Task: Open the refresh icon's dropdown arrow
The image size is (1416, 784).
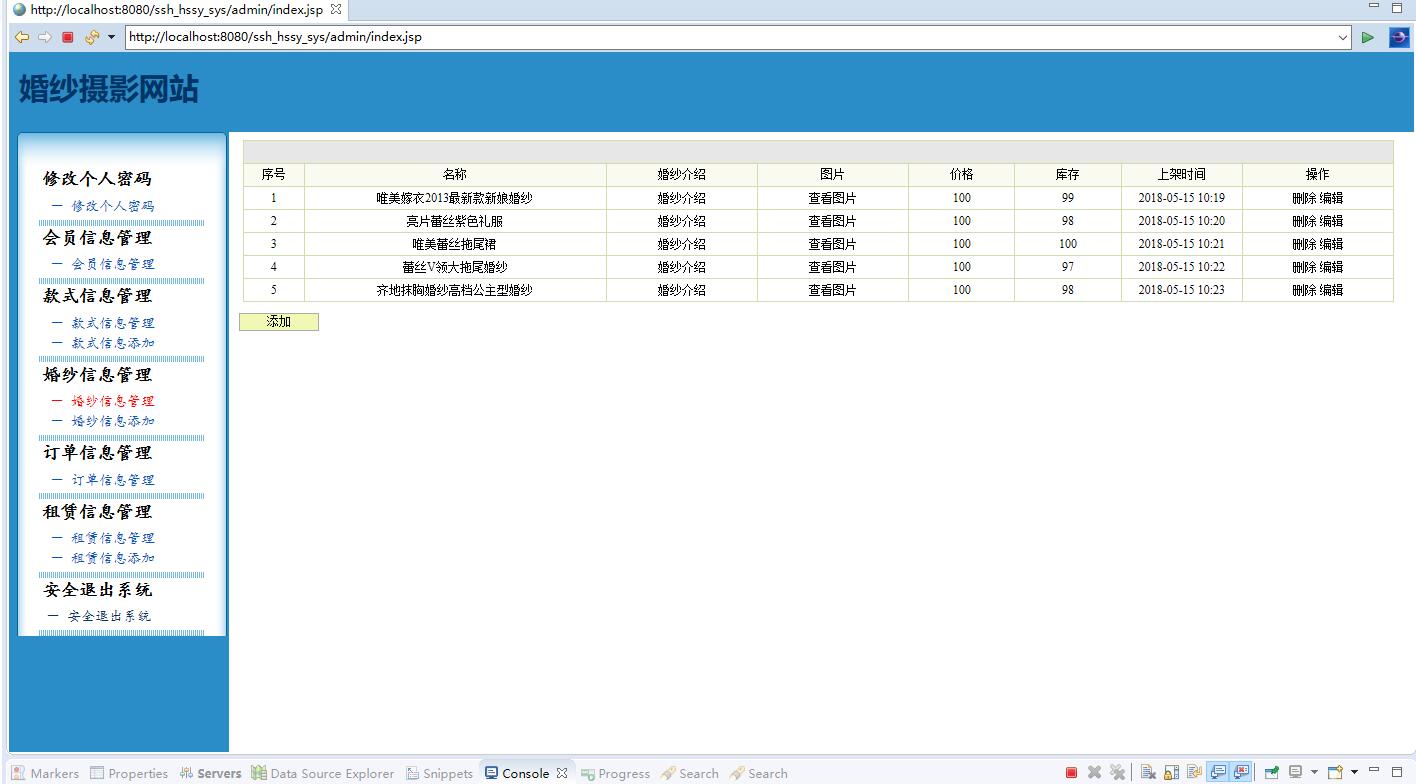Action: click(110, 37)
